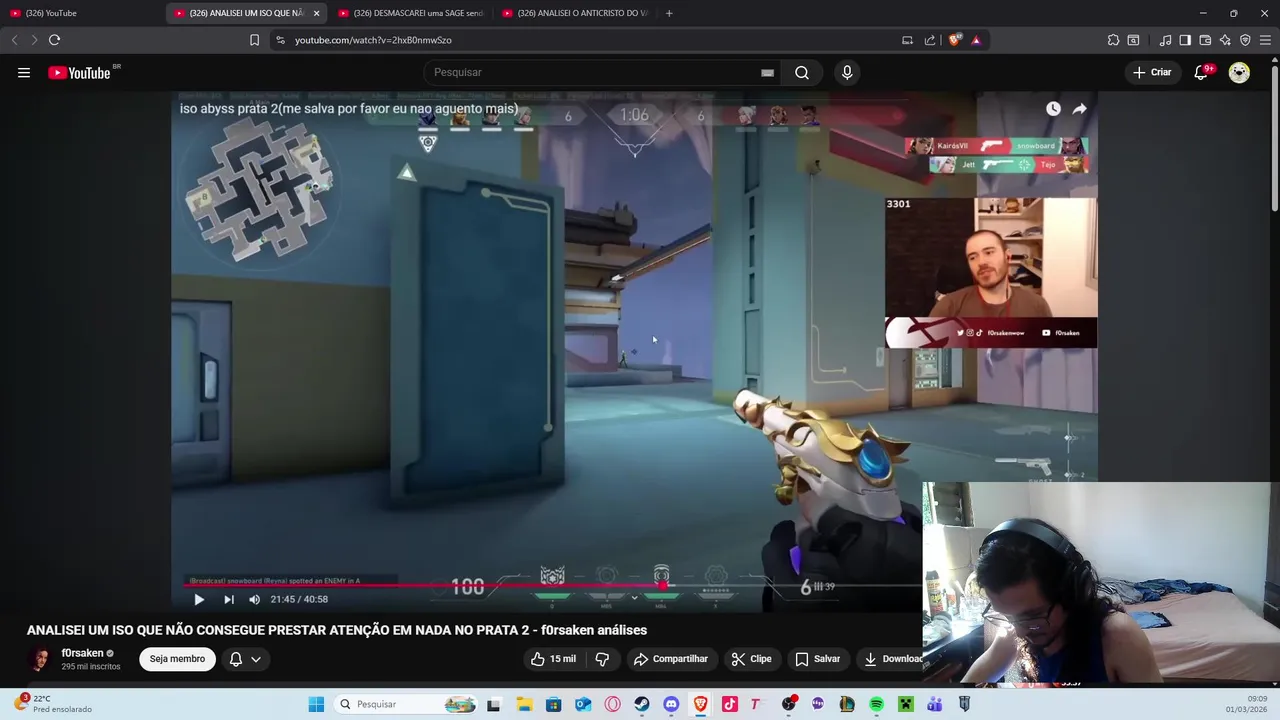Click the Download button
This screenshot has width=1280, height=720.
point(892,659)
